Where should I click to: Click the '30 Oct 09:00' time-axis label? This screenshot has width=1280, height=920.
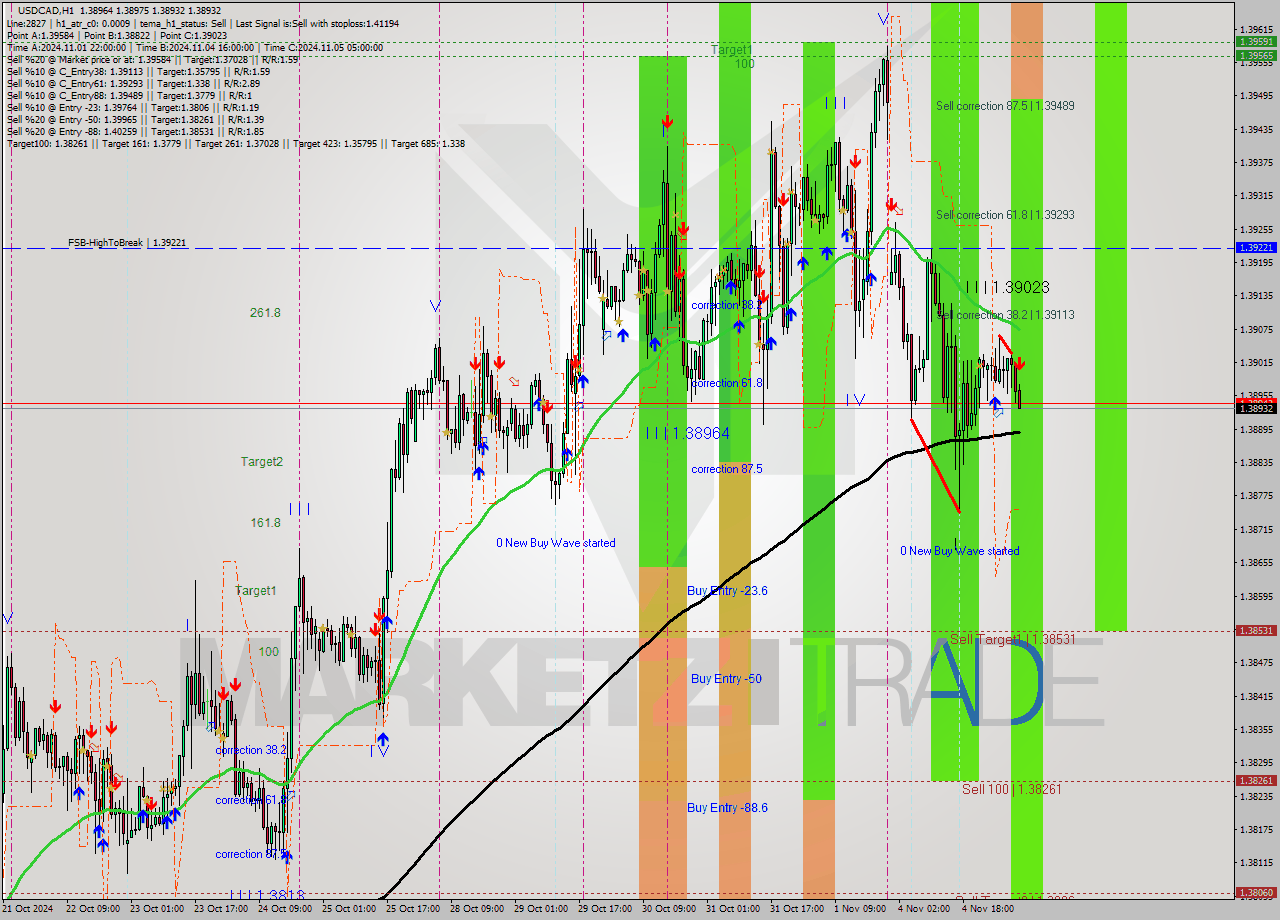(669, 909)
